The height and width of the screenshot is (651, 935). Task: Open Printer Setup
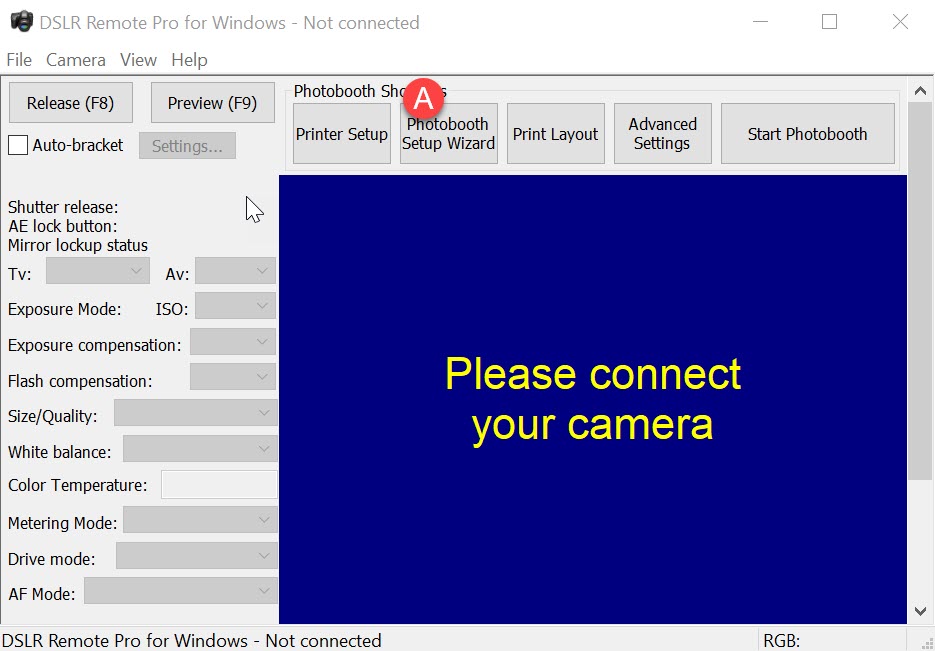click(x=342, y=134)
